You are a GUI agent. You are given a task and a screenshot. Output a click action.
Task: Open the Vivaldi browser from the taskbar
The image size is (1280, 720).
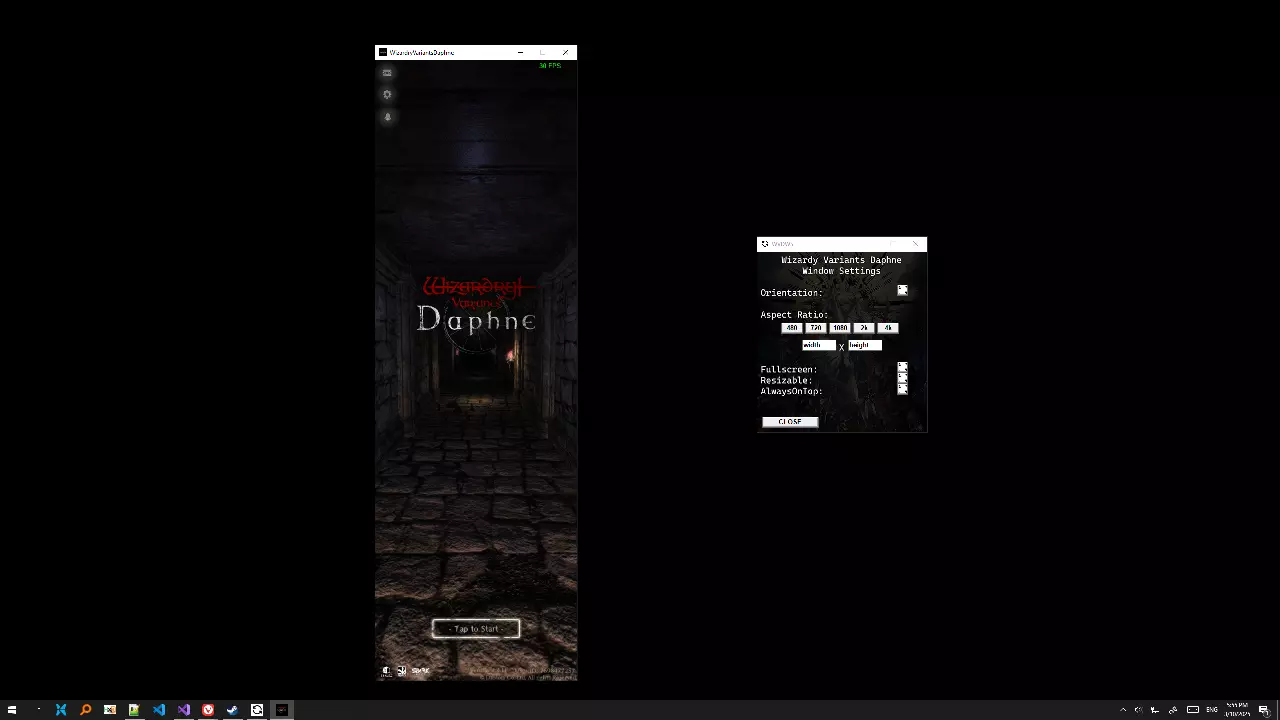point(208,710)
